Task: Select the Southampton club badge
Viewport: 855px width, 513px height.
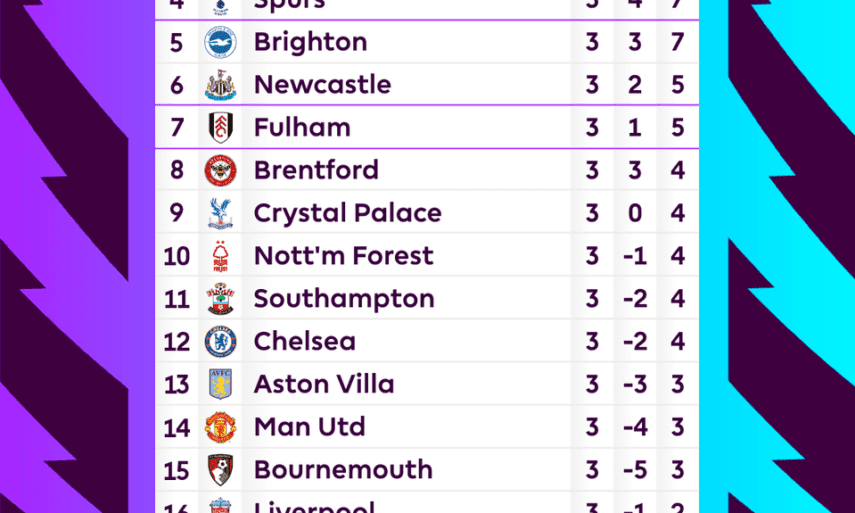Action: tap(220, 299)
